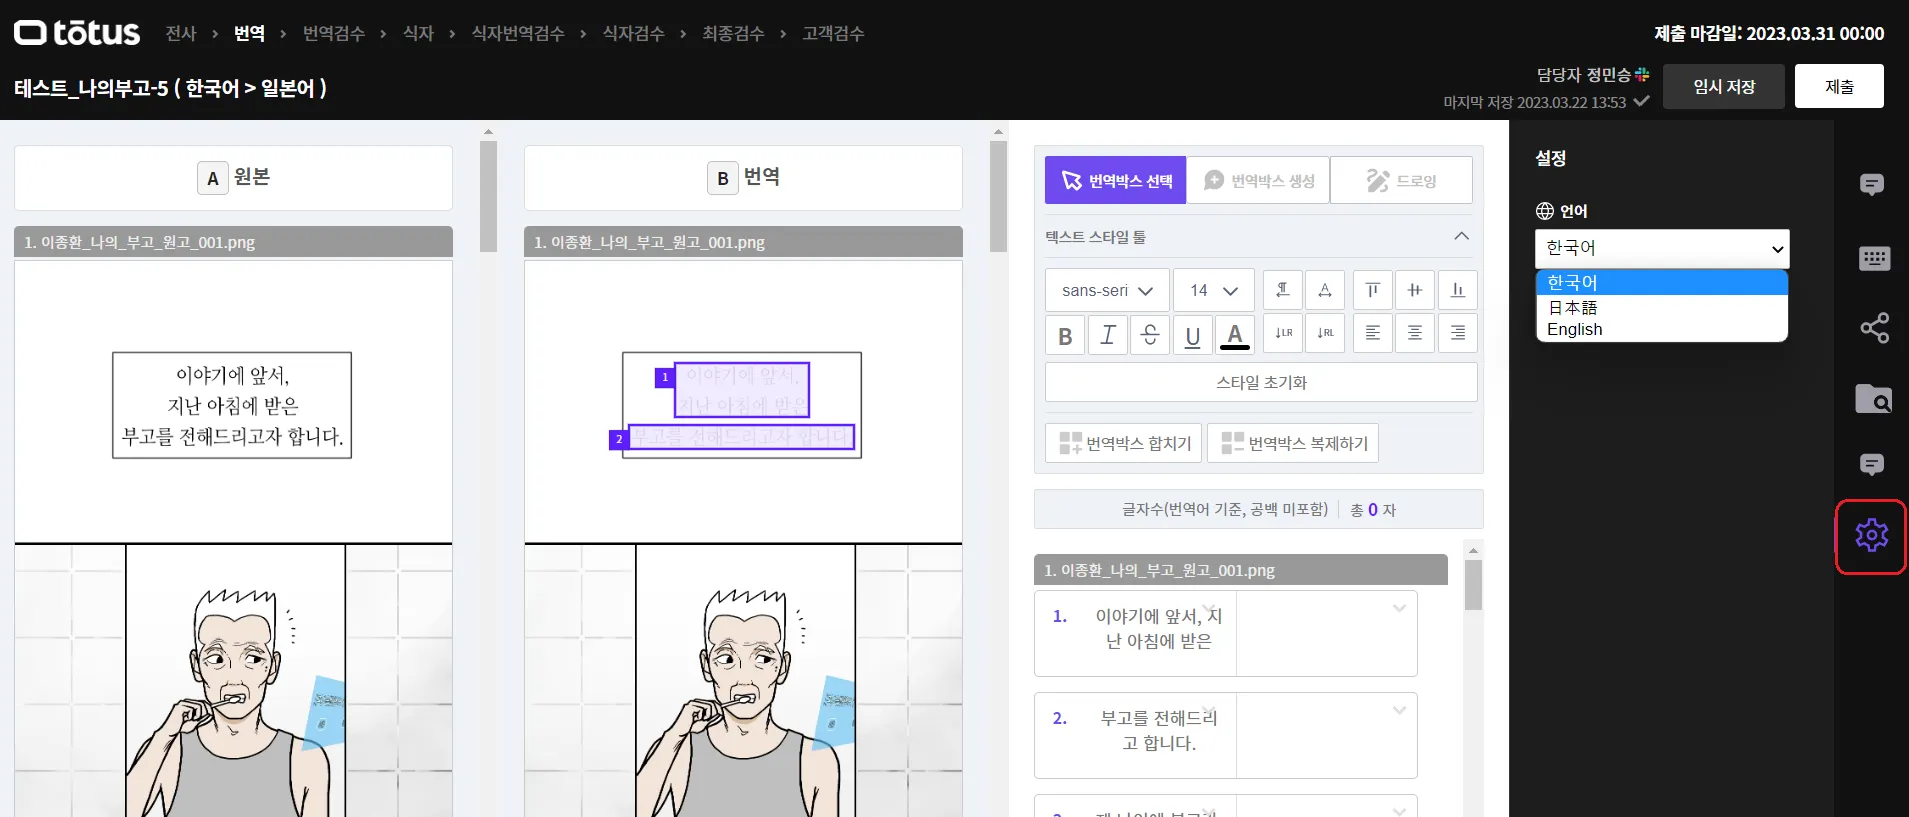
Task: Align text to the right
Action: (x=1458, y=333)
